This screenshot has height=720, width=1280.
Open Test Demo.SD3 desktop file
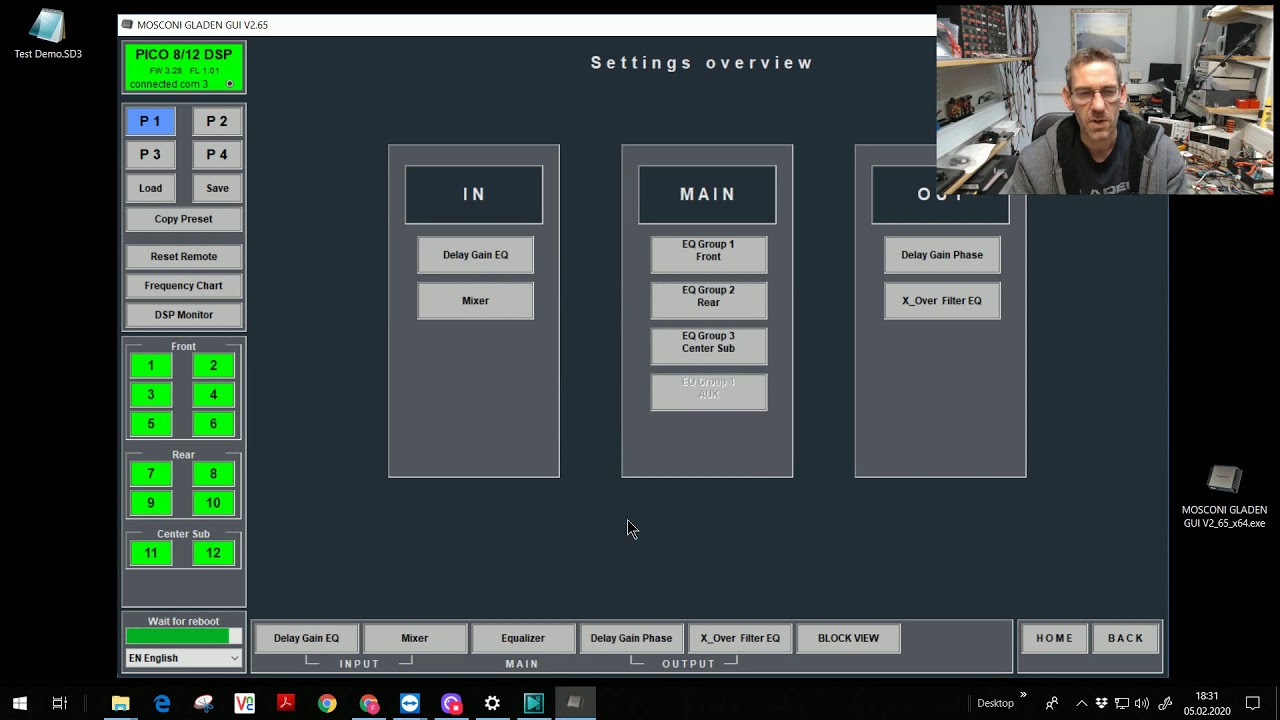(47, 35)
